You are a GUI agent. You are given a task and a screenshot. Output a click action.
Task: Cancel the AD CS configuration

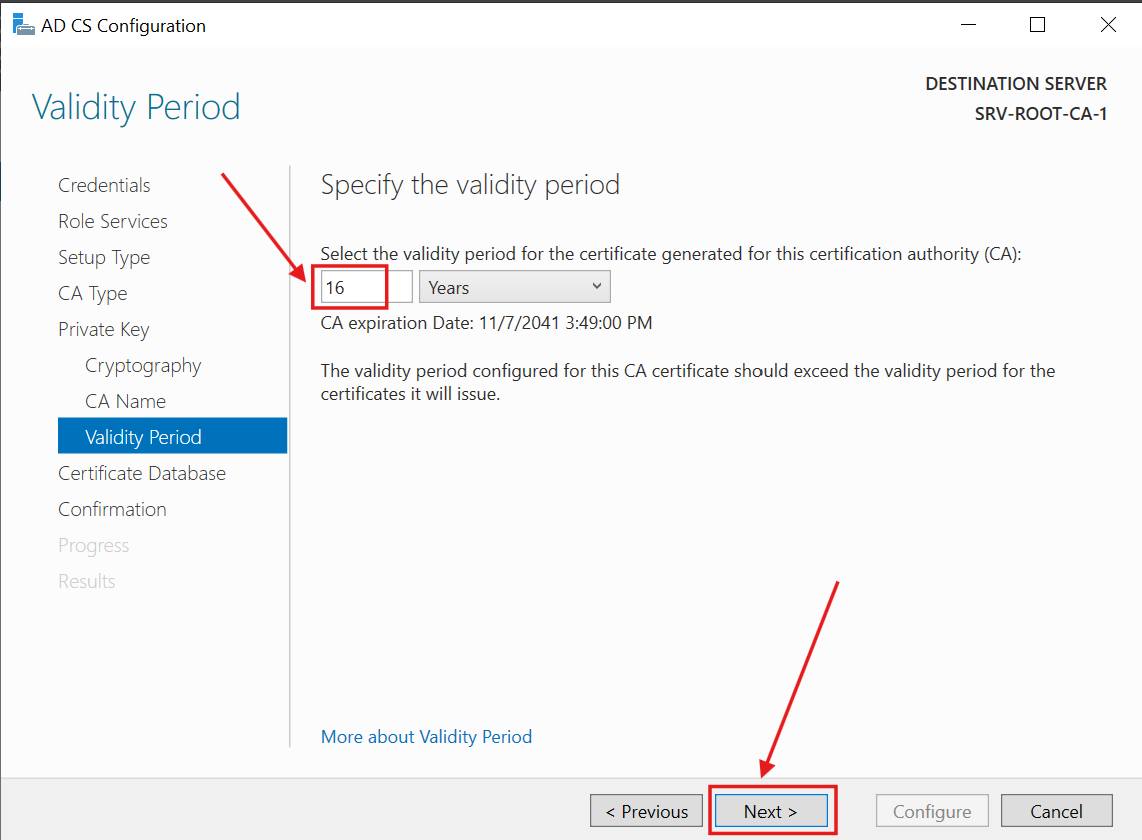click(x=1056, y=810)
